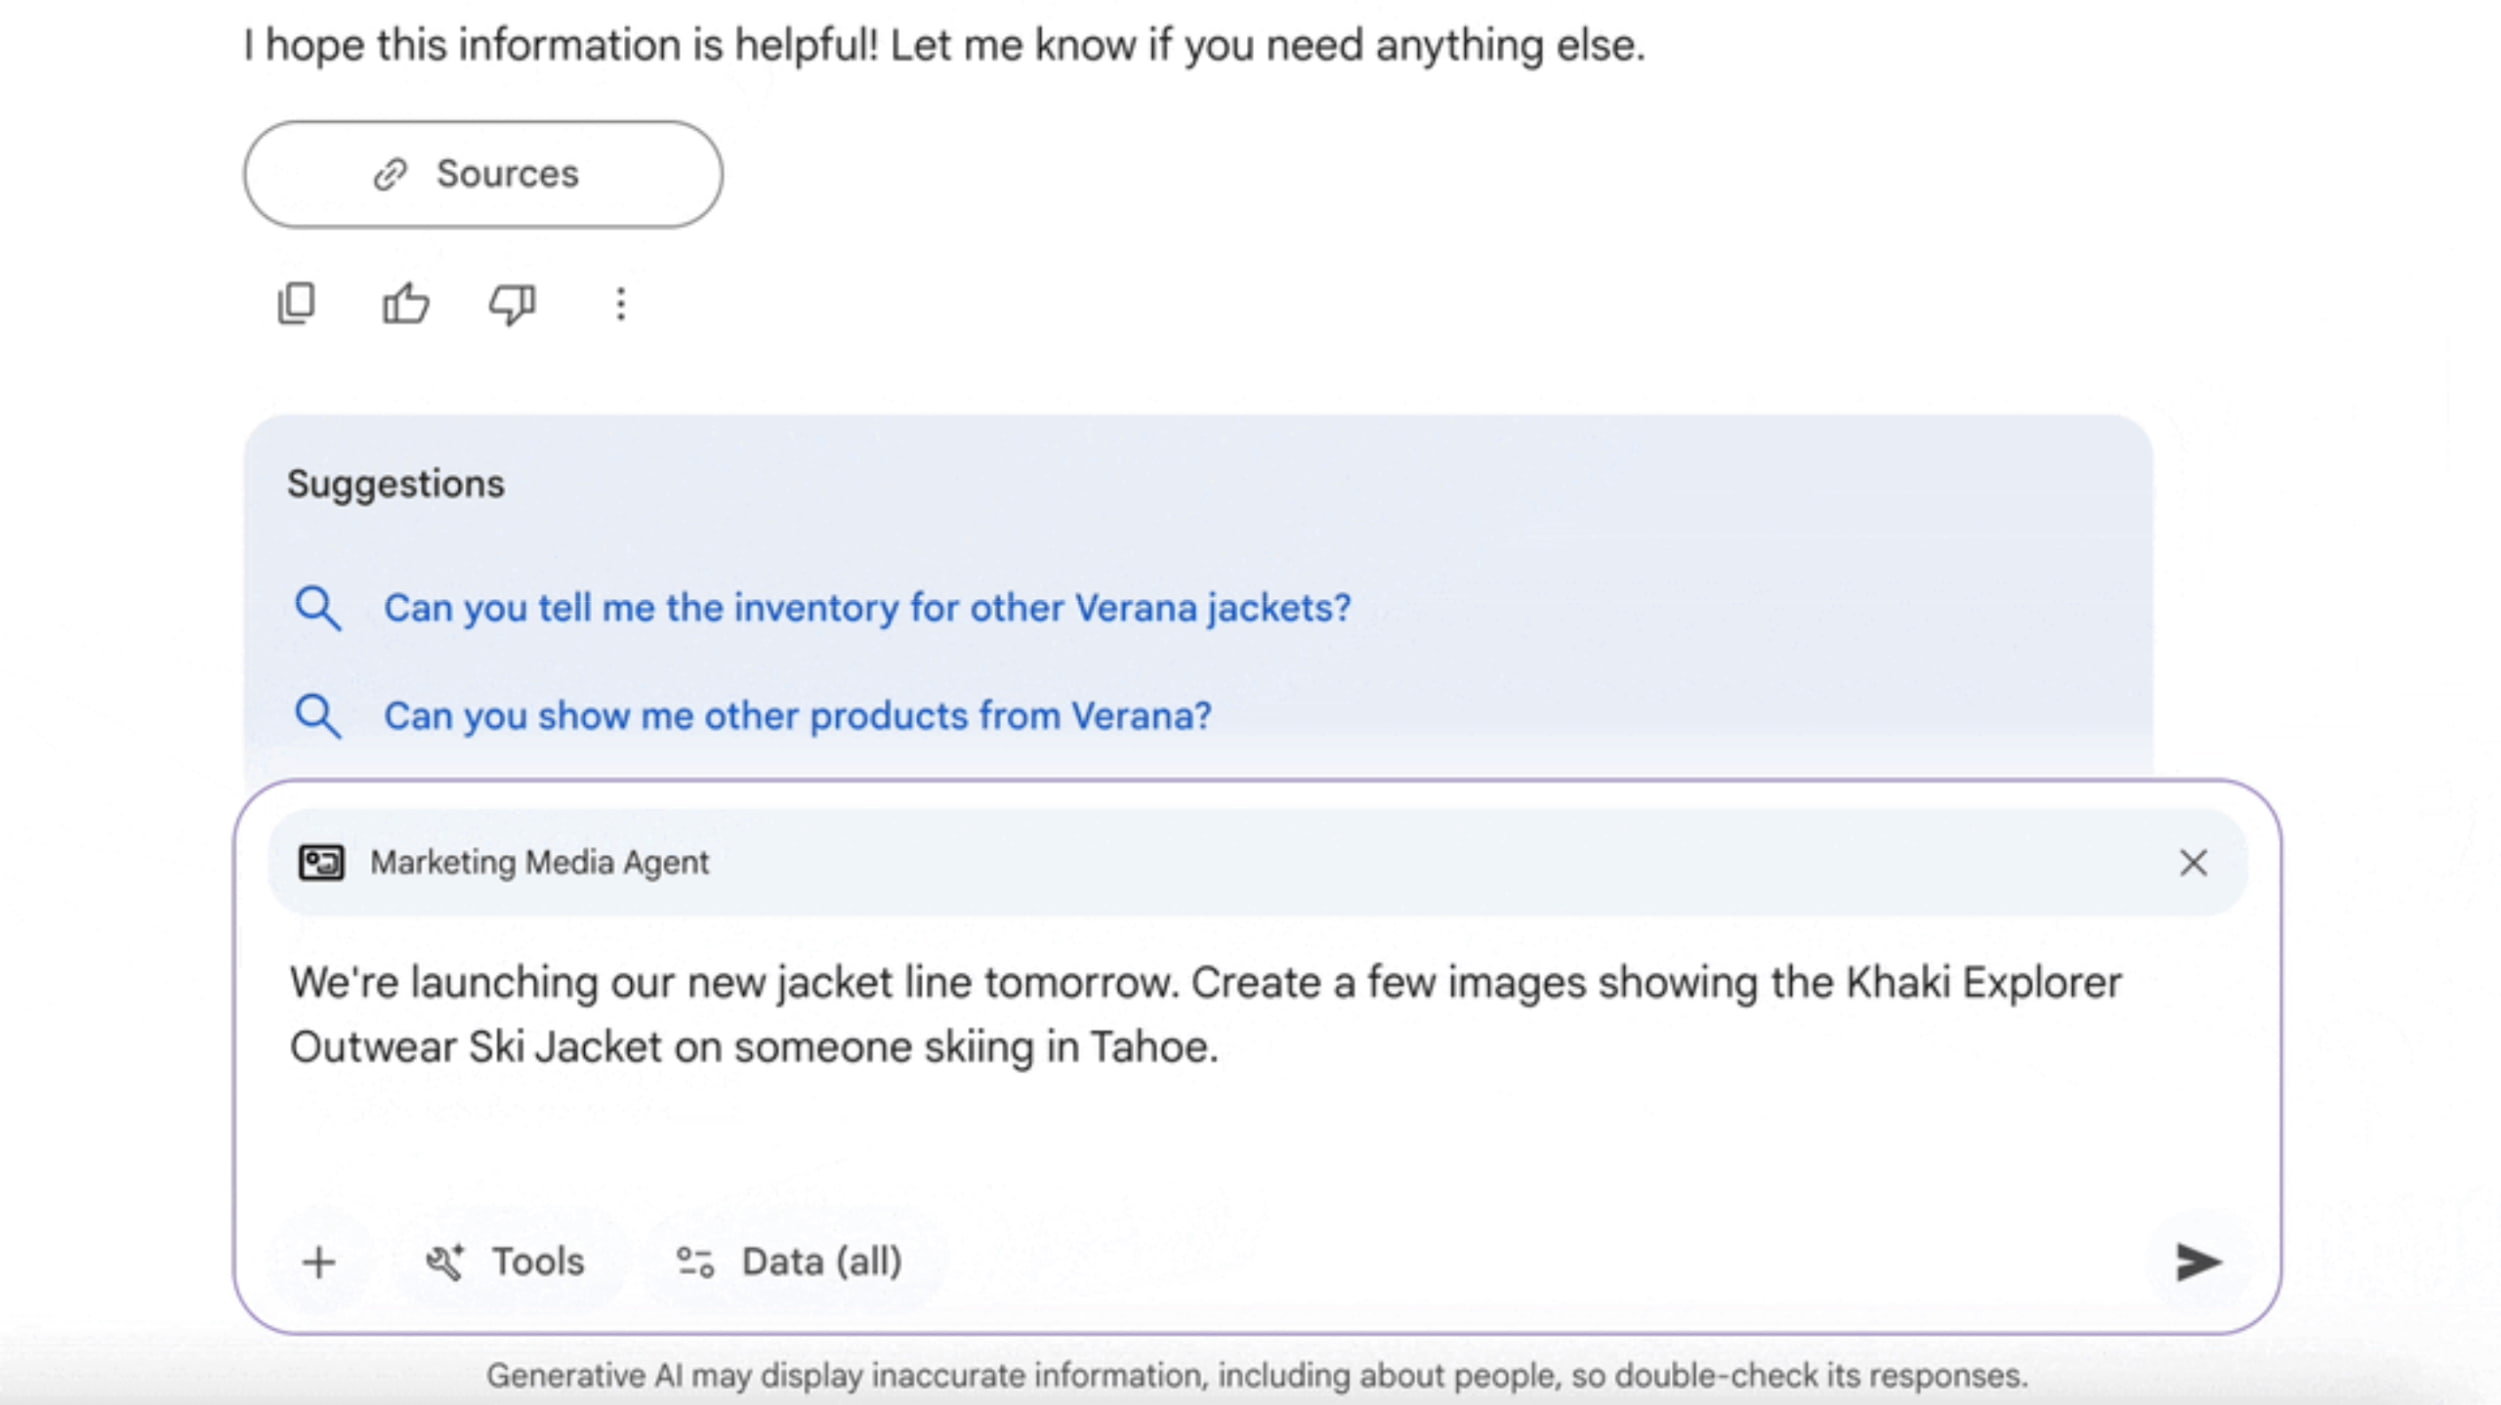
Task: Send the prompt with the arrow icon
Action: point(2197,1262)
